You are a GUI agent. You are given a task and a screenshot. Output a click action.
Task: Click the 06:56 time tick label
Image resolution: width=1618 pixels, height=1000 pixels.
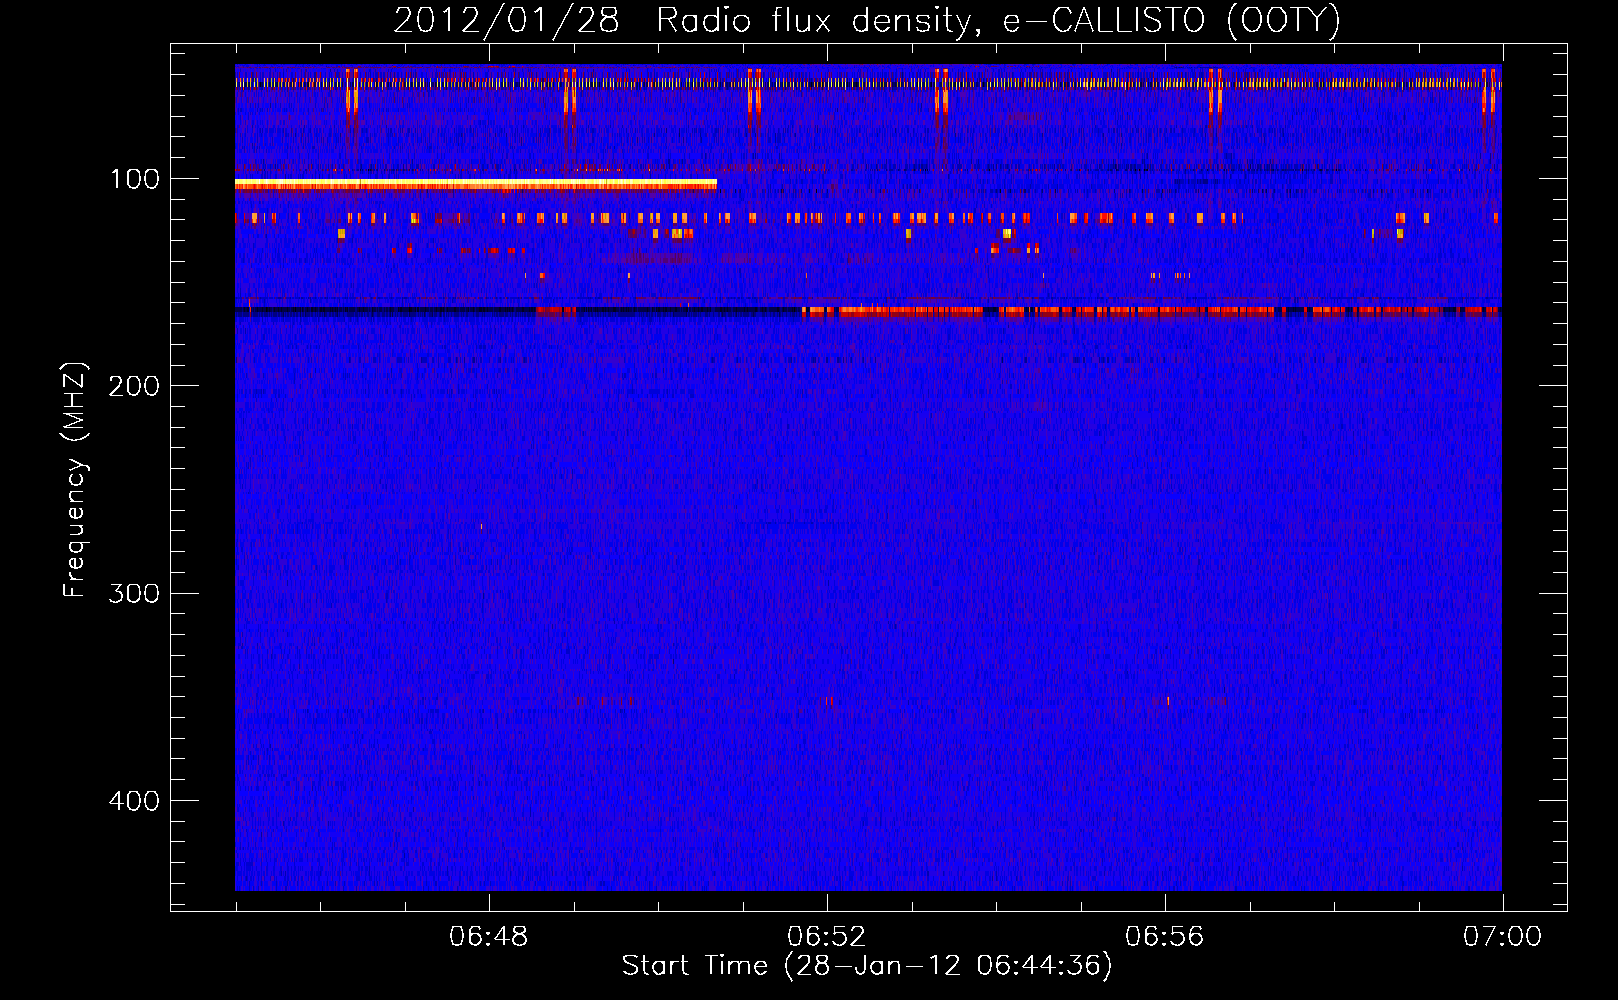[x=1165, y=937]
